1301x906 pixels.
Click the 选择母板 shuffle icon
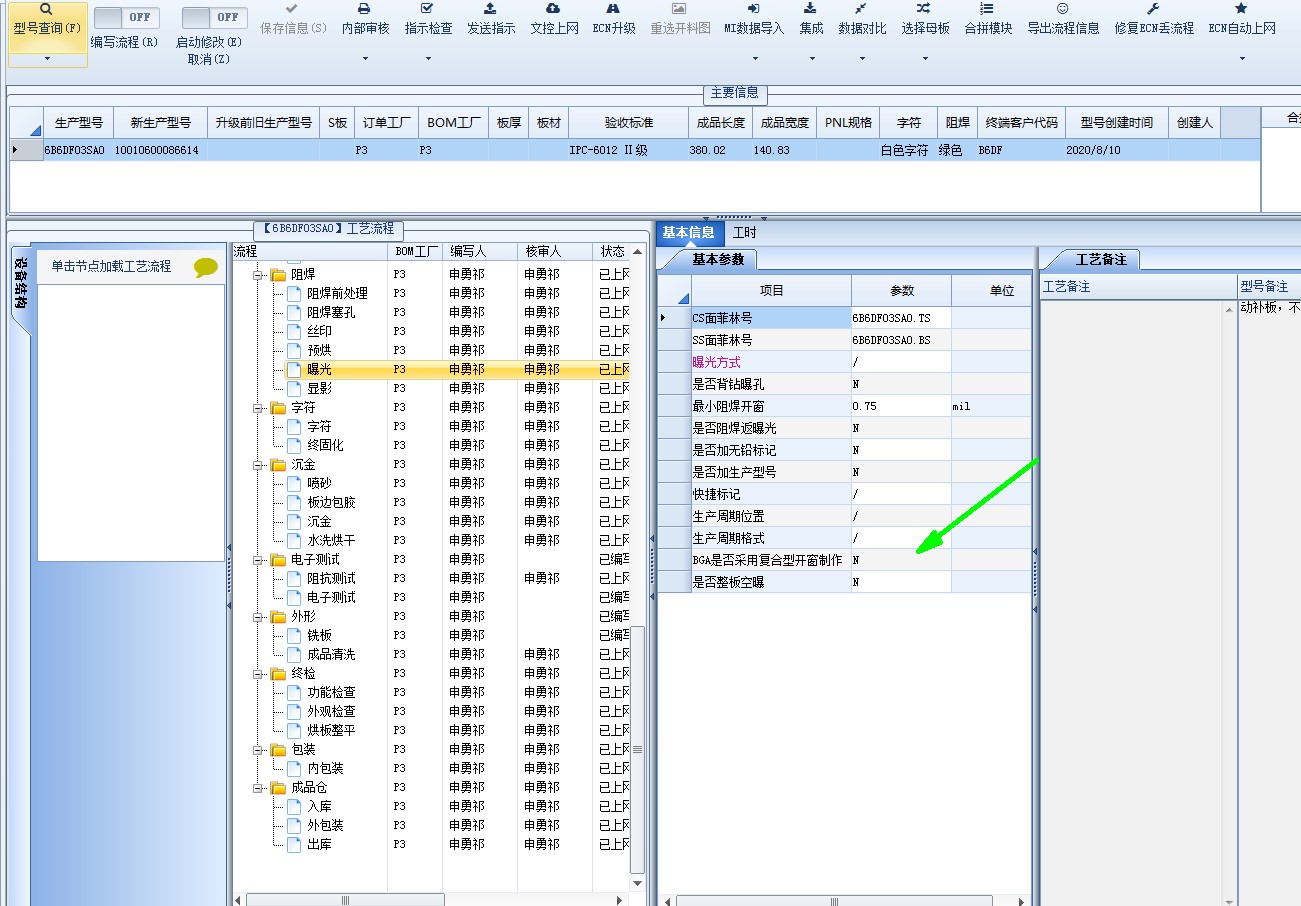tap(925, 9)
